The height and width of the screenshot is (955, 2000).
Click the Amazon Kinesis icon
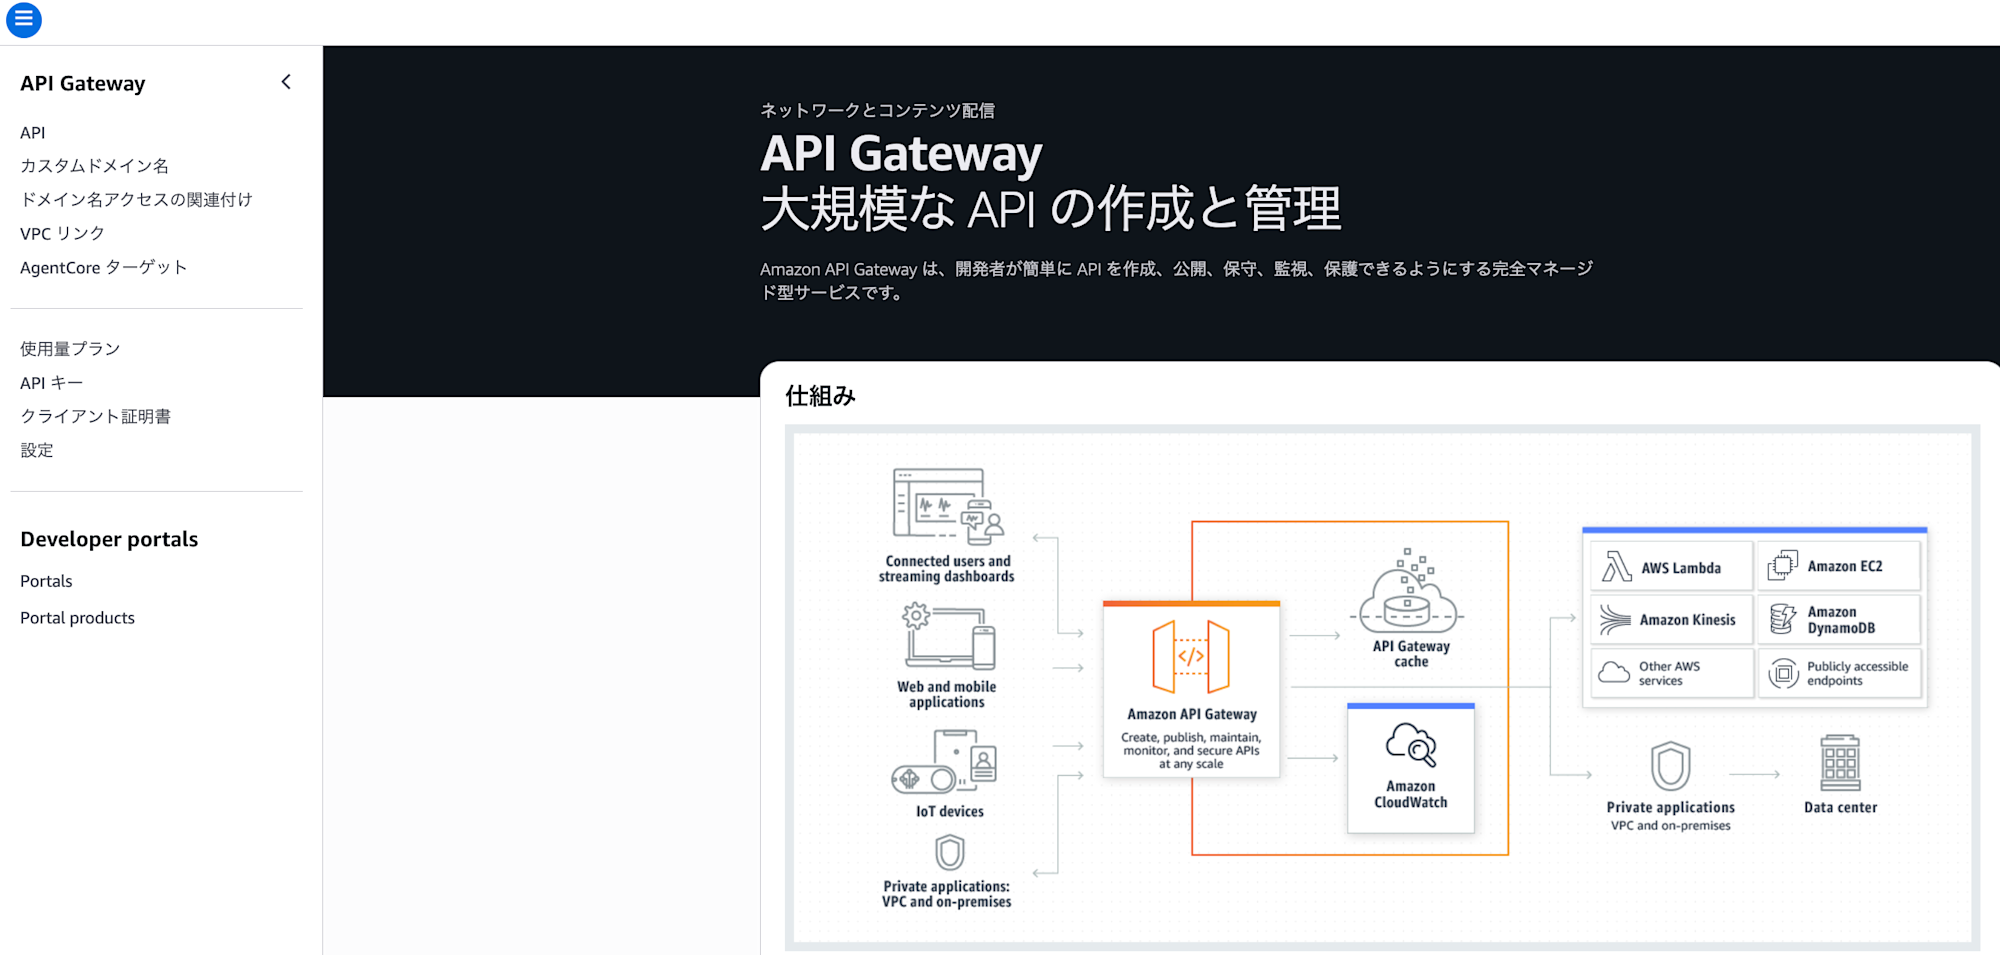pyautogui.click(x=1615, y=620)
